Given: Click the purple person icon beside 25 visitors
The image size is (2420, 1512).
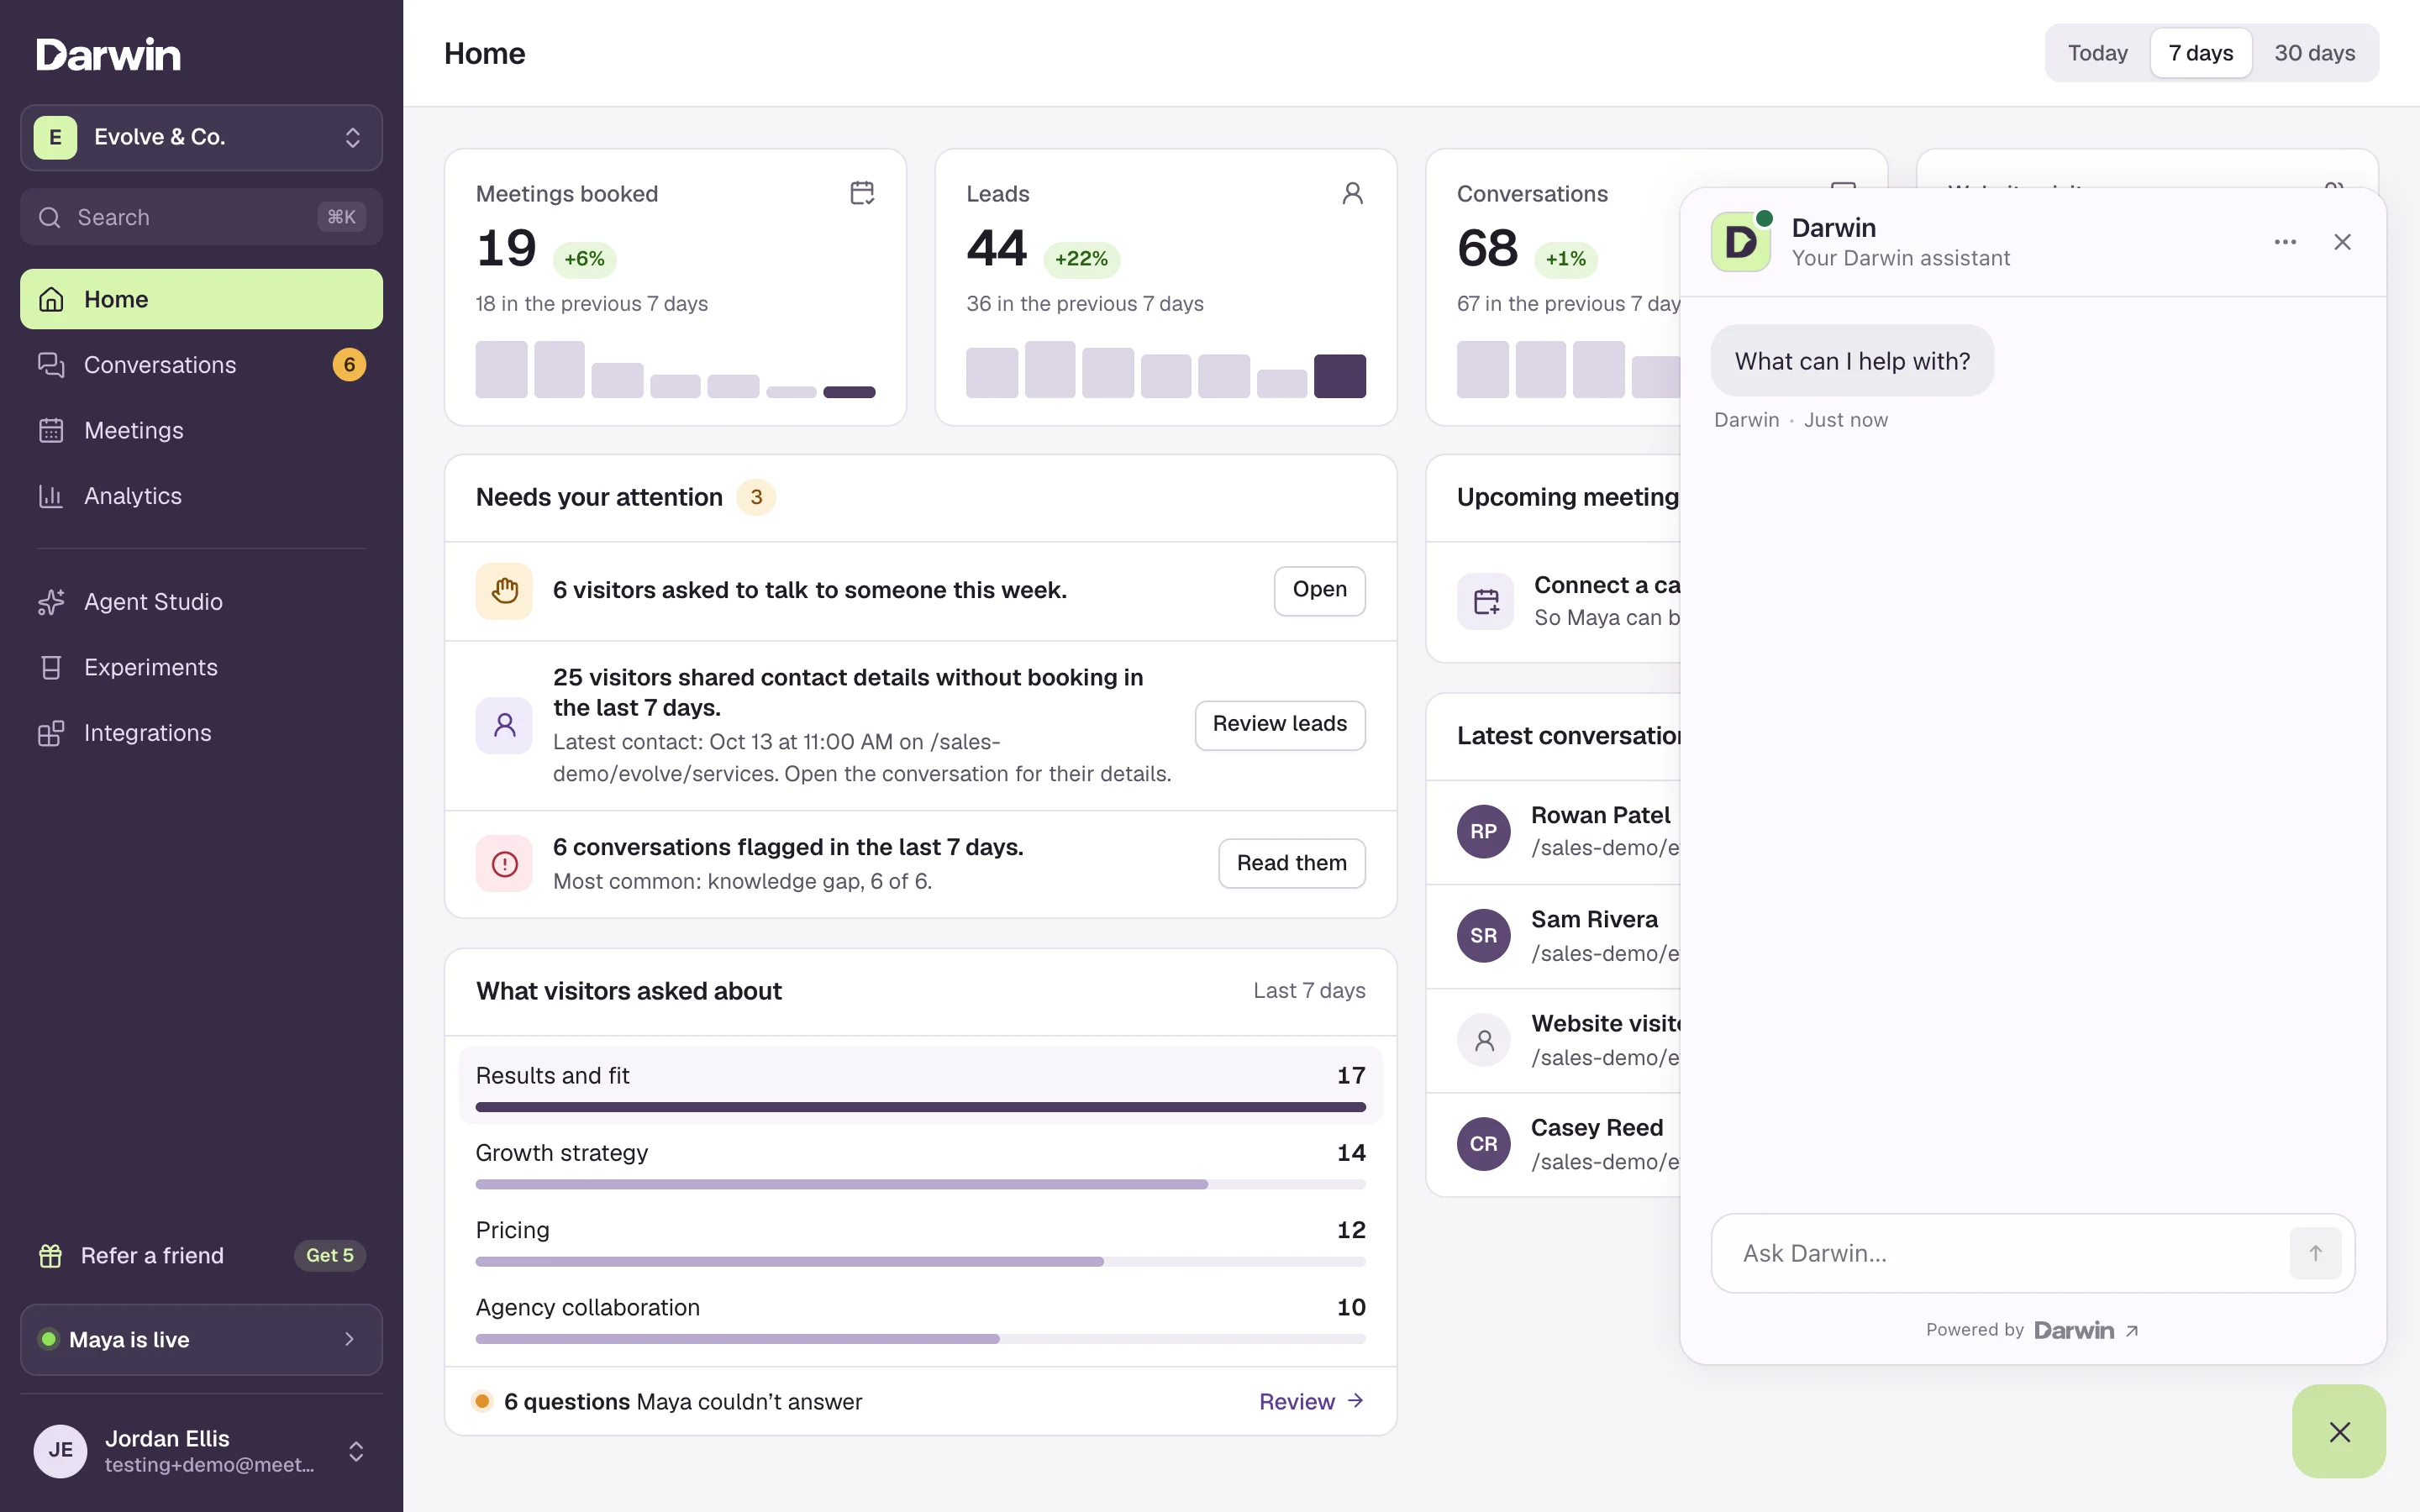Looking at the screenshot, I should click(504, 725).
